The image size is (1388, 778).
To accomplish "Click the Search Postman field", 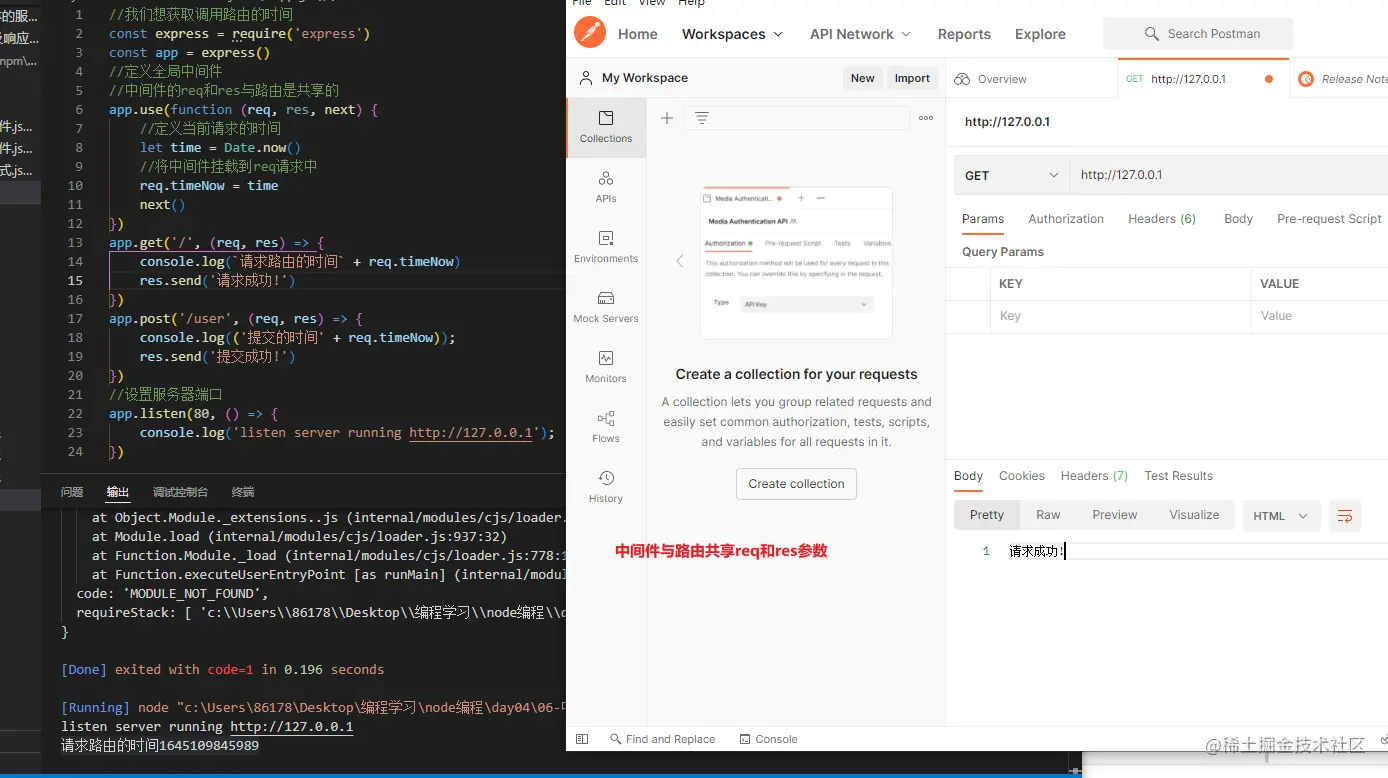I will (1198, 34).
